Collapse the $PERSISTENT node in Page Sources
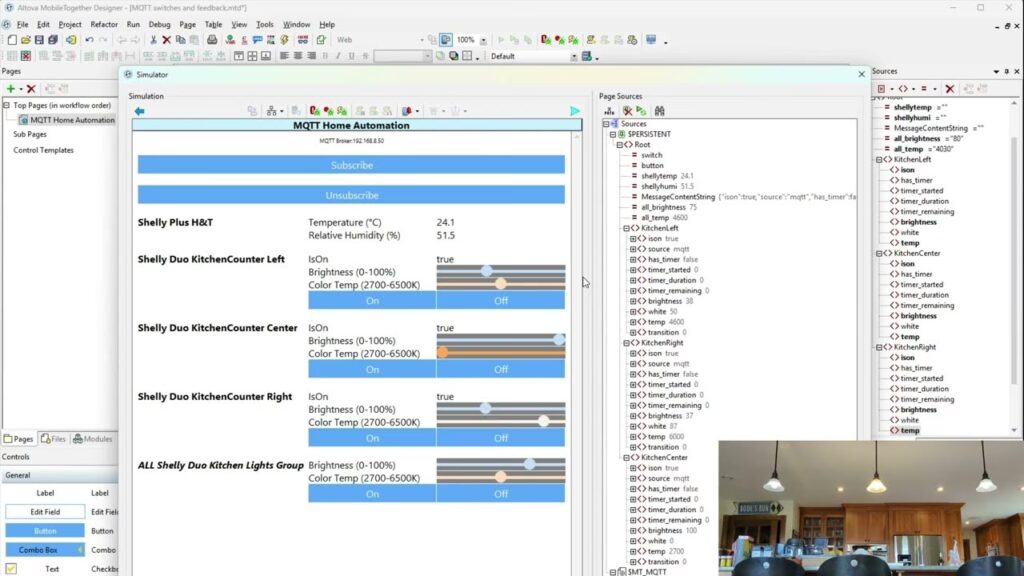The height and width of the screenshot is (576, 1024). coord(613,134)
